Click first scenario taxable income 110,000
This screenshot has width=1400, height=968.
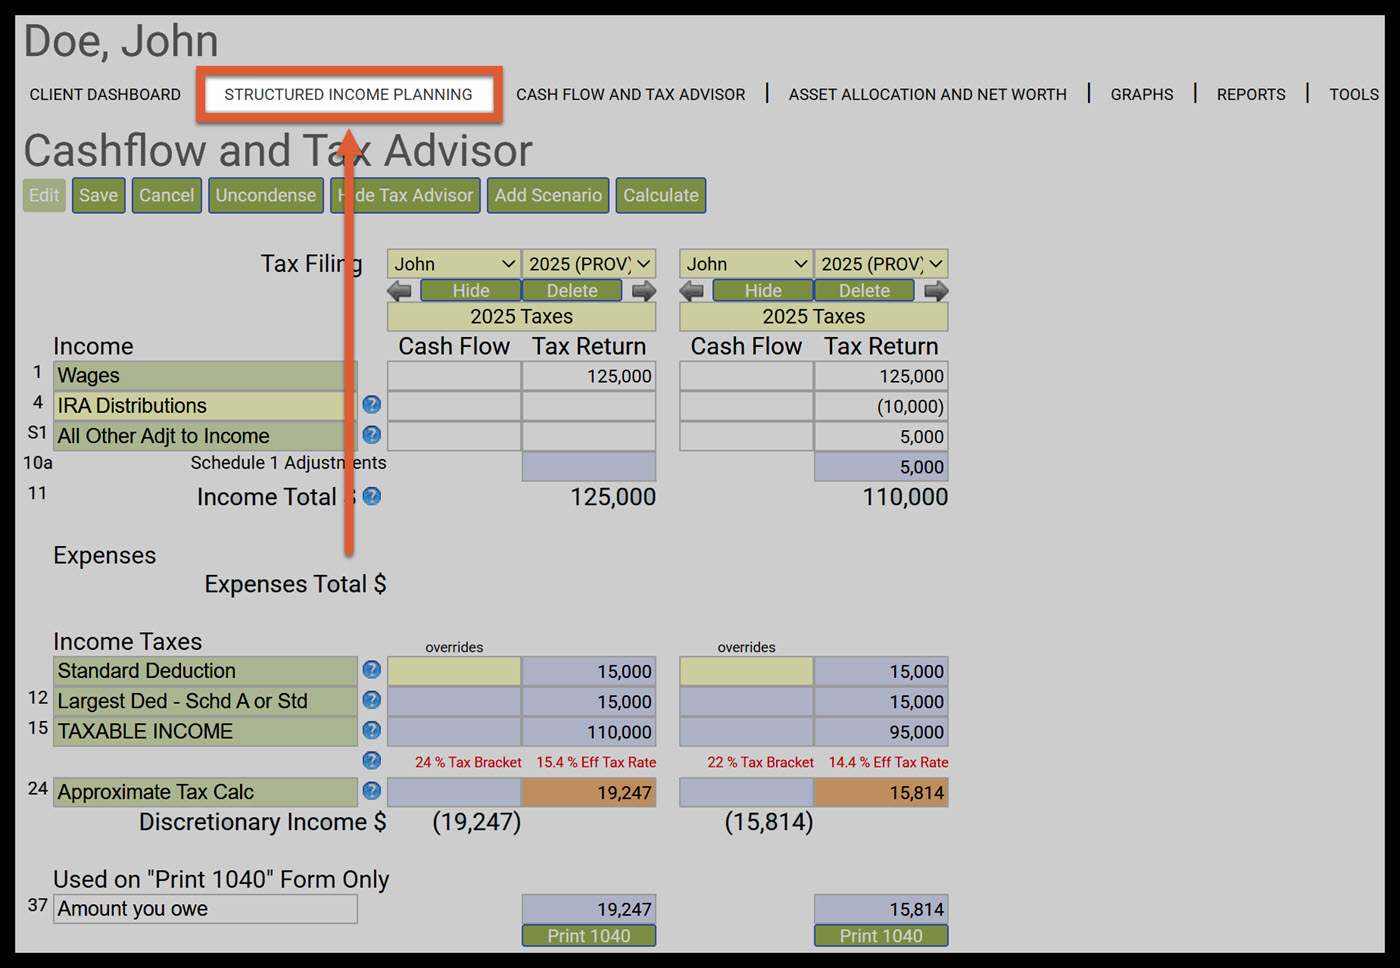coord(589,732)
